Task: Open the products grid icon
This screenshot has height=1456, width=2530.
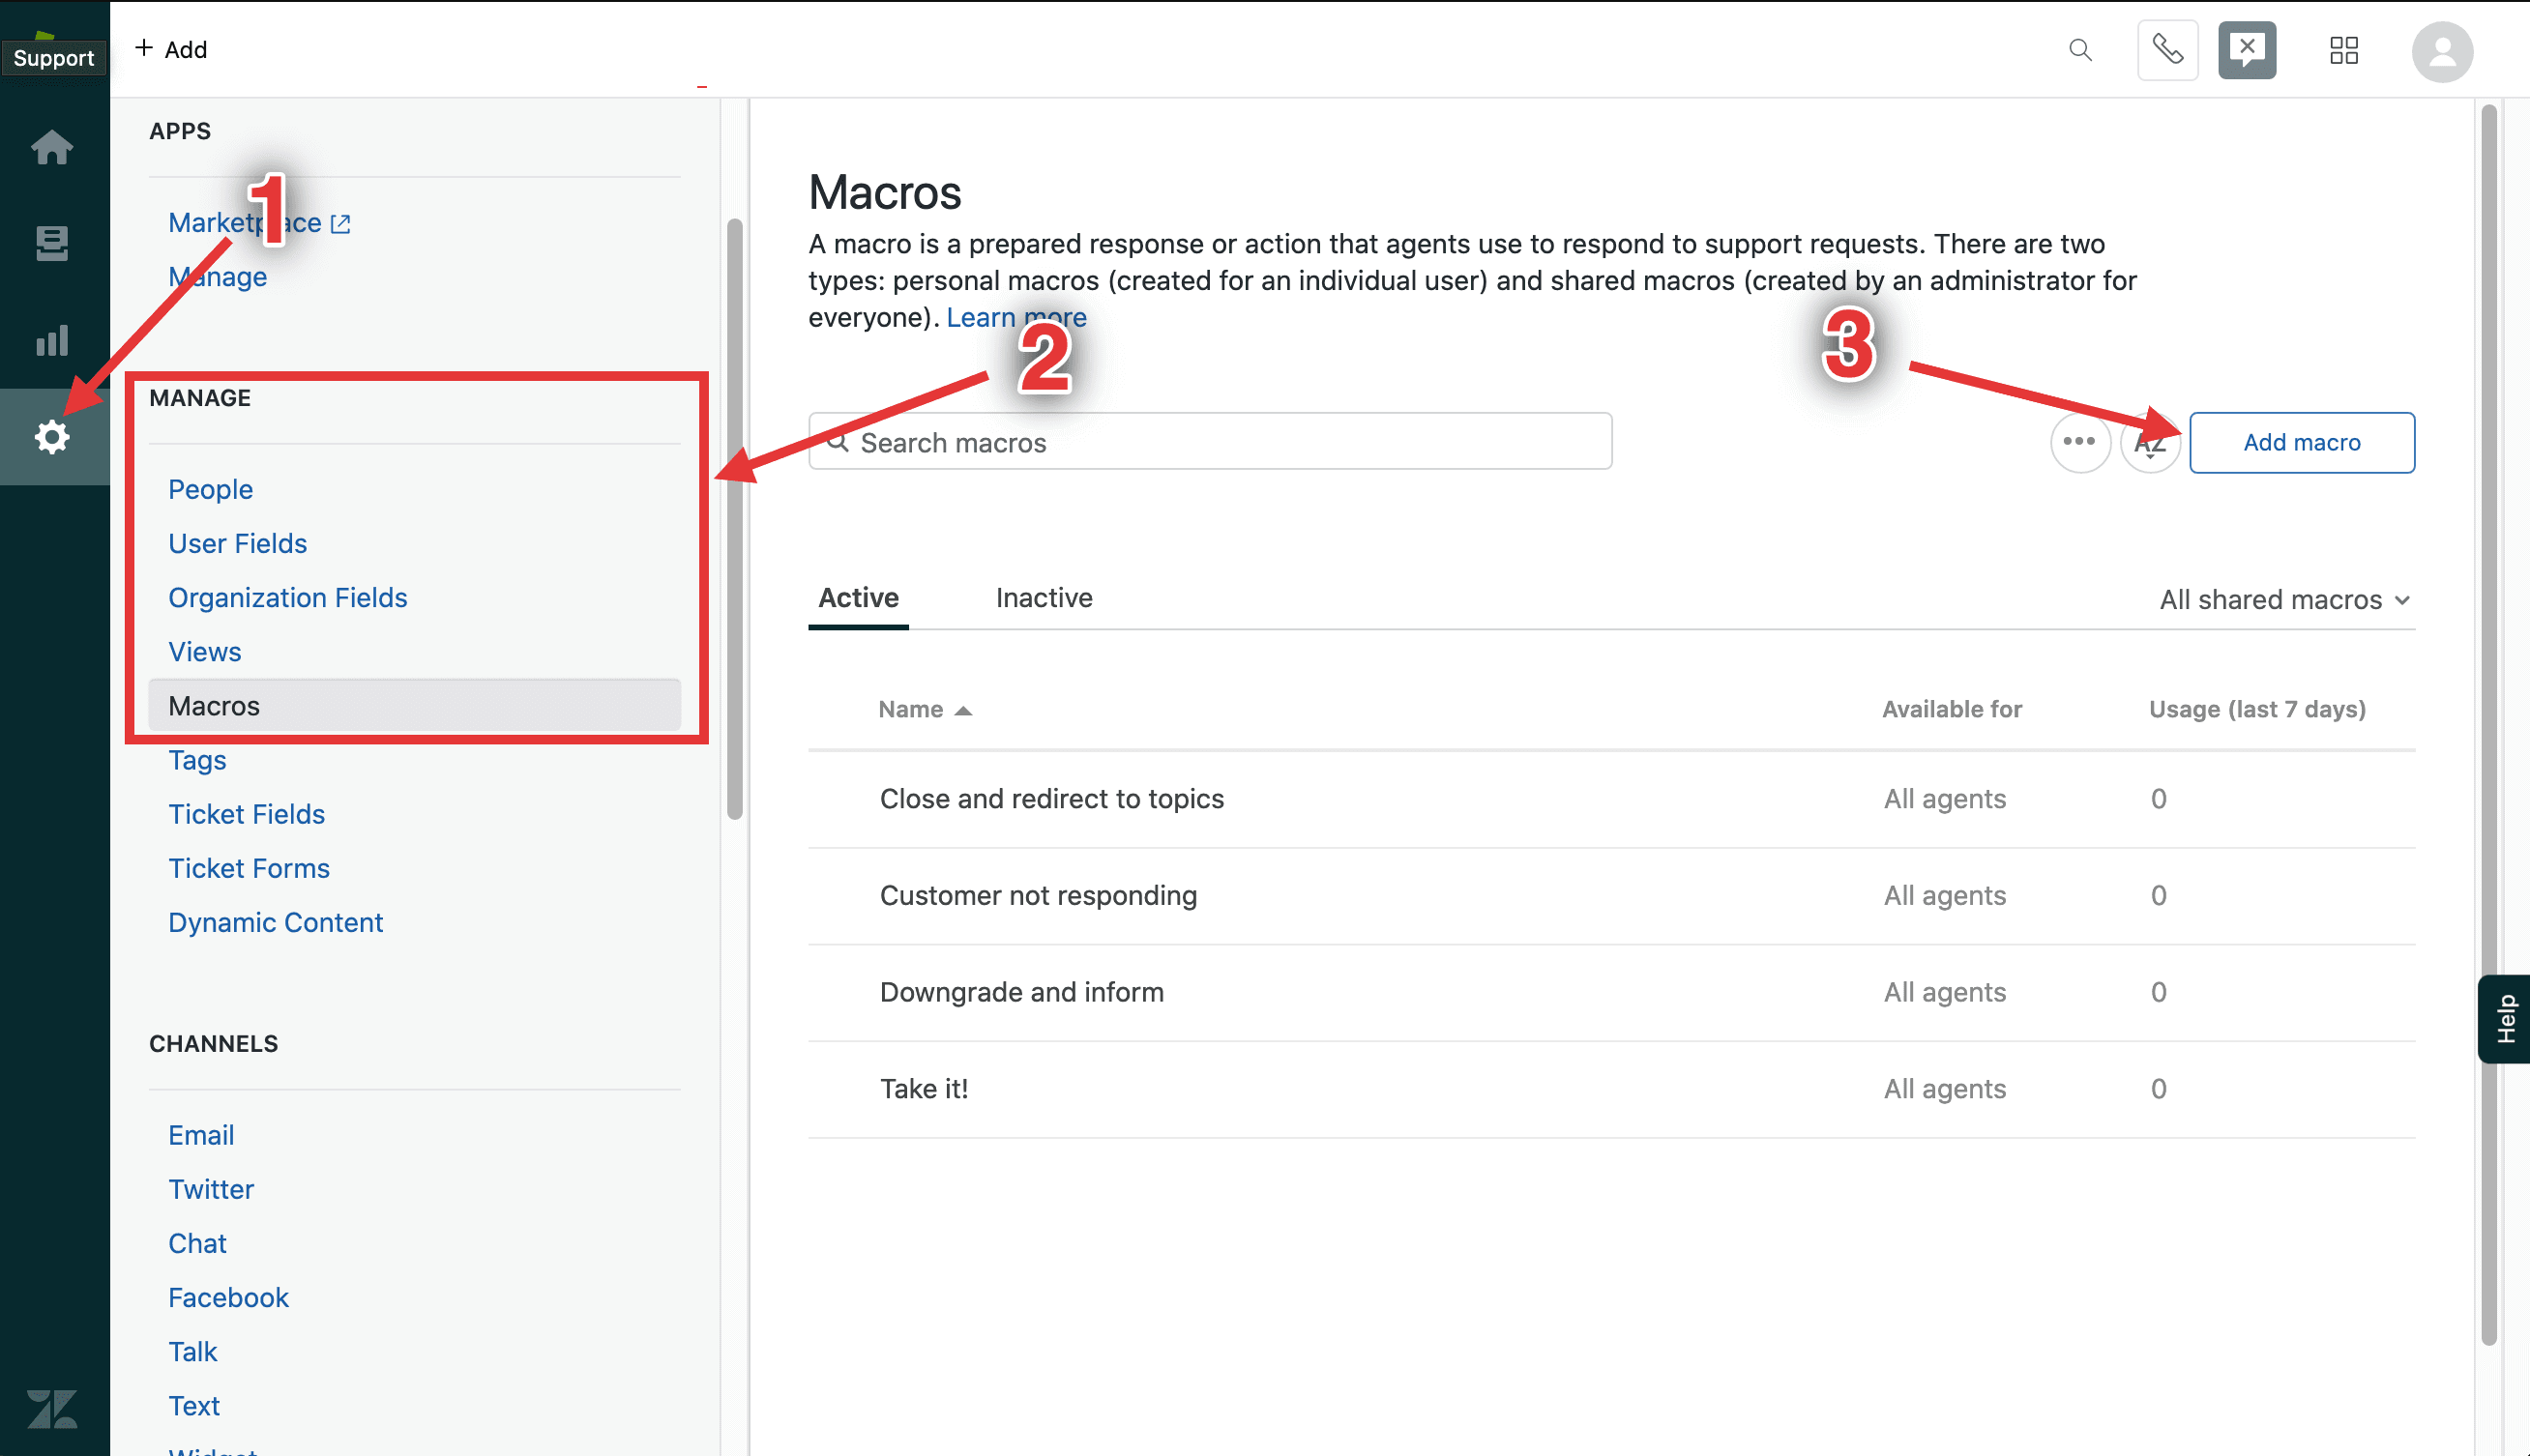Action: (2343, 50)
